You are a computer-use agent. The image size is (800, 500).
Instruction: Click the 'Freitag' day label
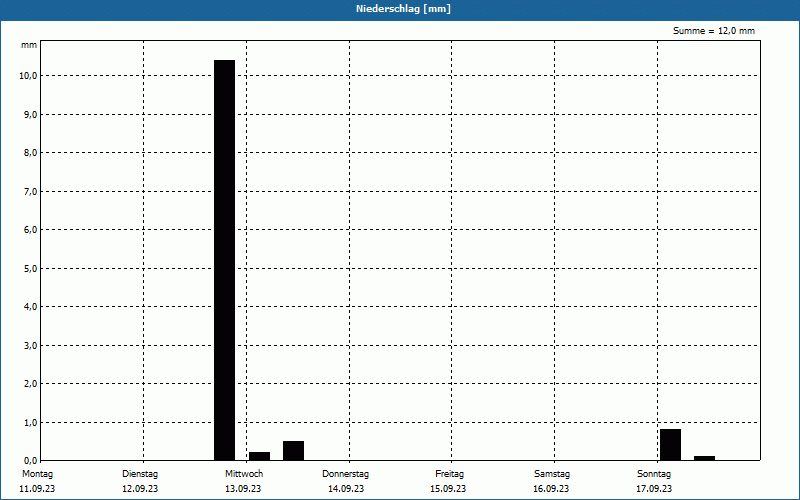pos(449,474)
